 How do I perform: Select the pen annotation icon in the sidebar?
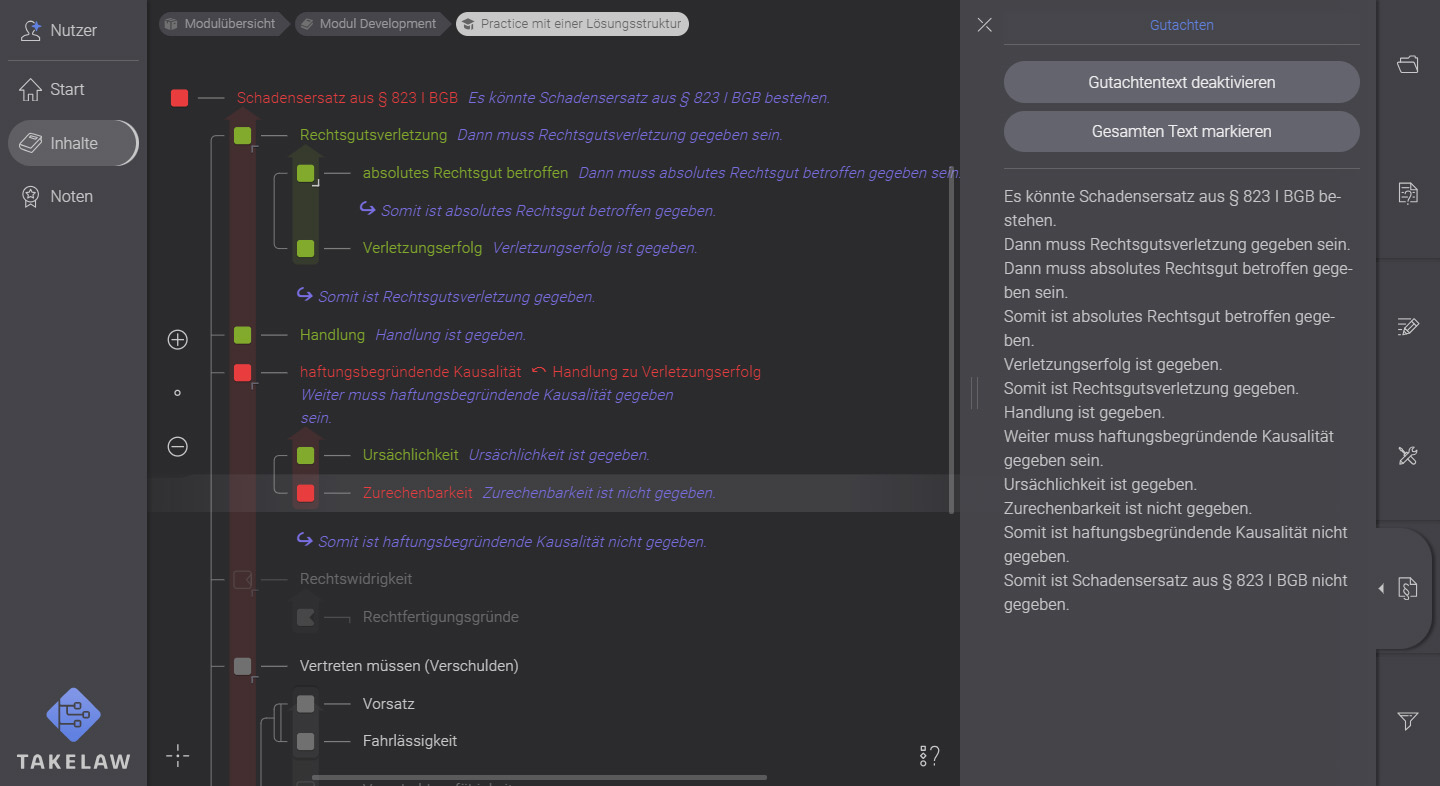[x=1408, y=326]
